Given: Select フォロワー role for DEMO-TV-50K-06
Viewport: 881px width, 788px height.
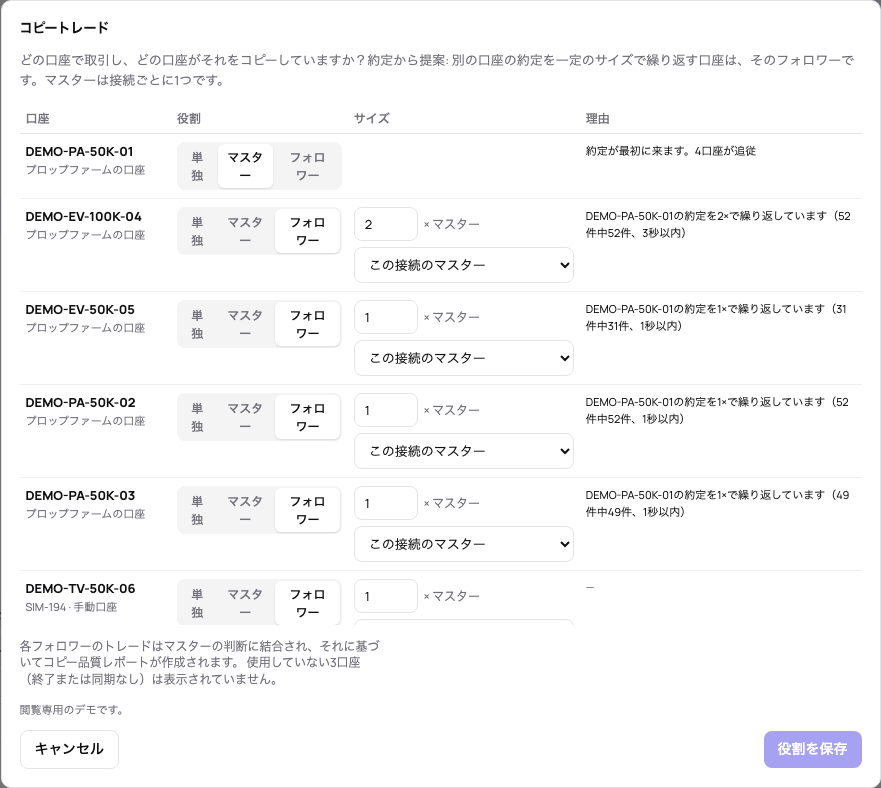Looking at the screenshot, I should (307, 603).
